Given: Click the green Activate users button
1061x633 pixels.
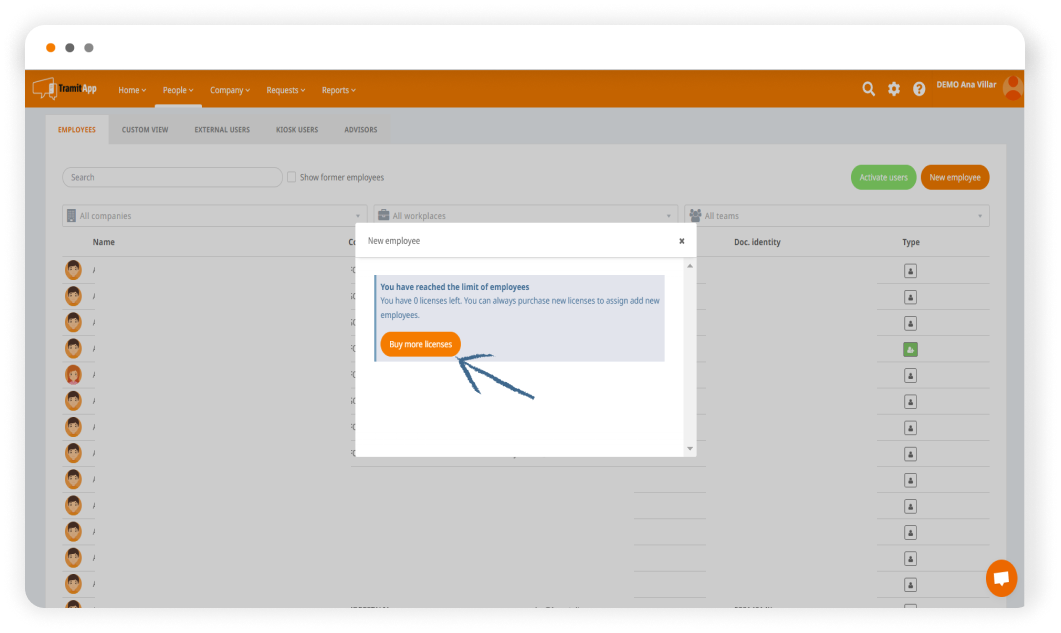Looking at the screenshot, I should 883,177.
